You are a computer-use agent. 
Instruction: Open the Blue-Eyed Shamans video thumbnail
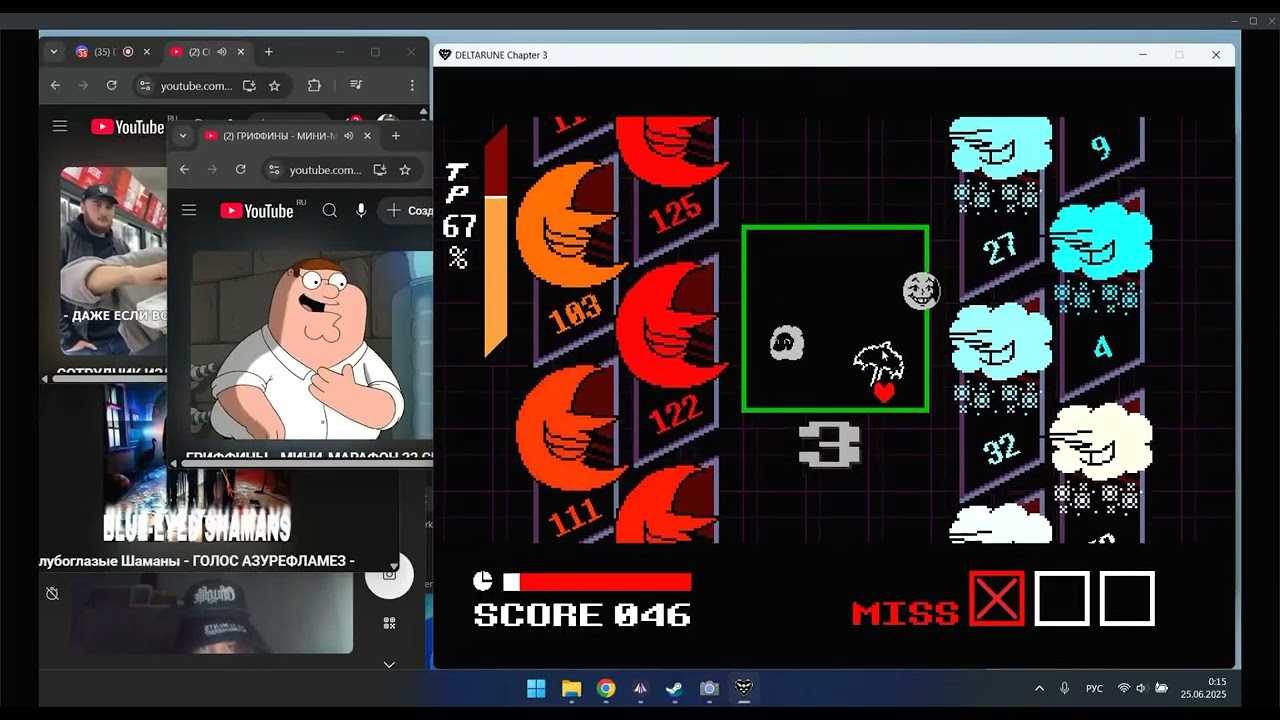198,464
